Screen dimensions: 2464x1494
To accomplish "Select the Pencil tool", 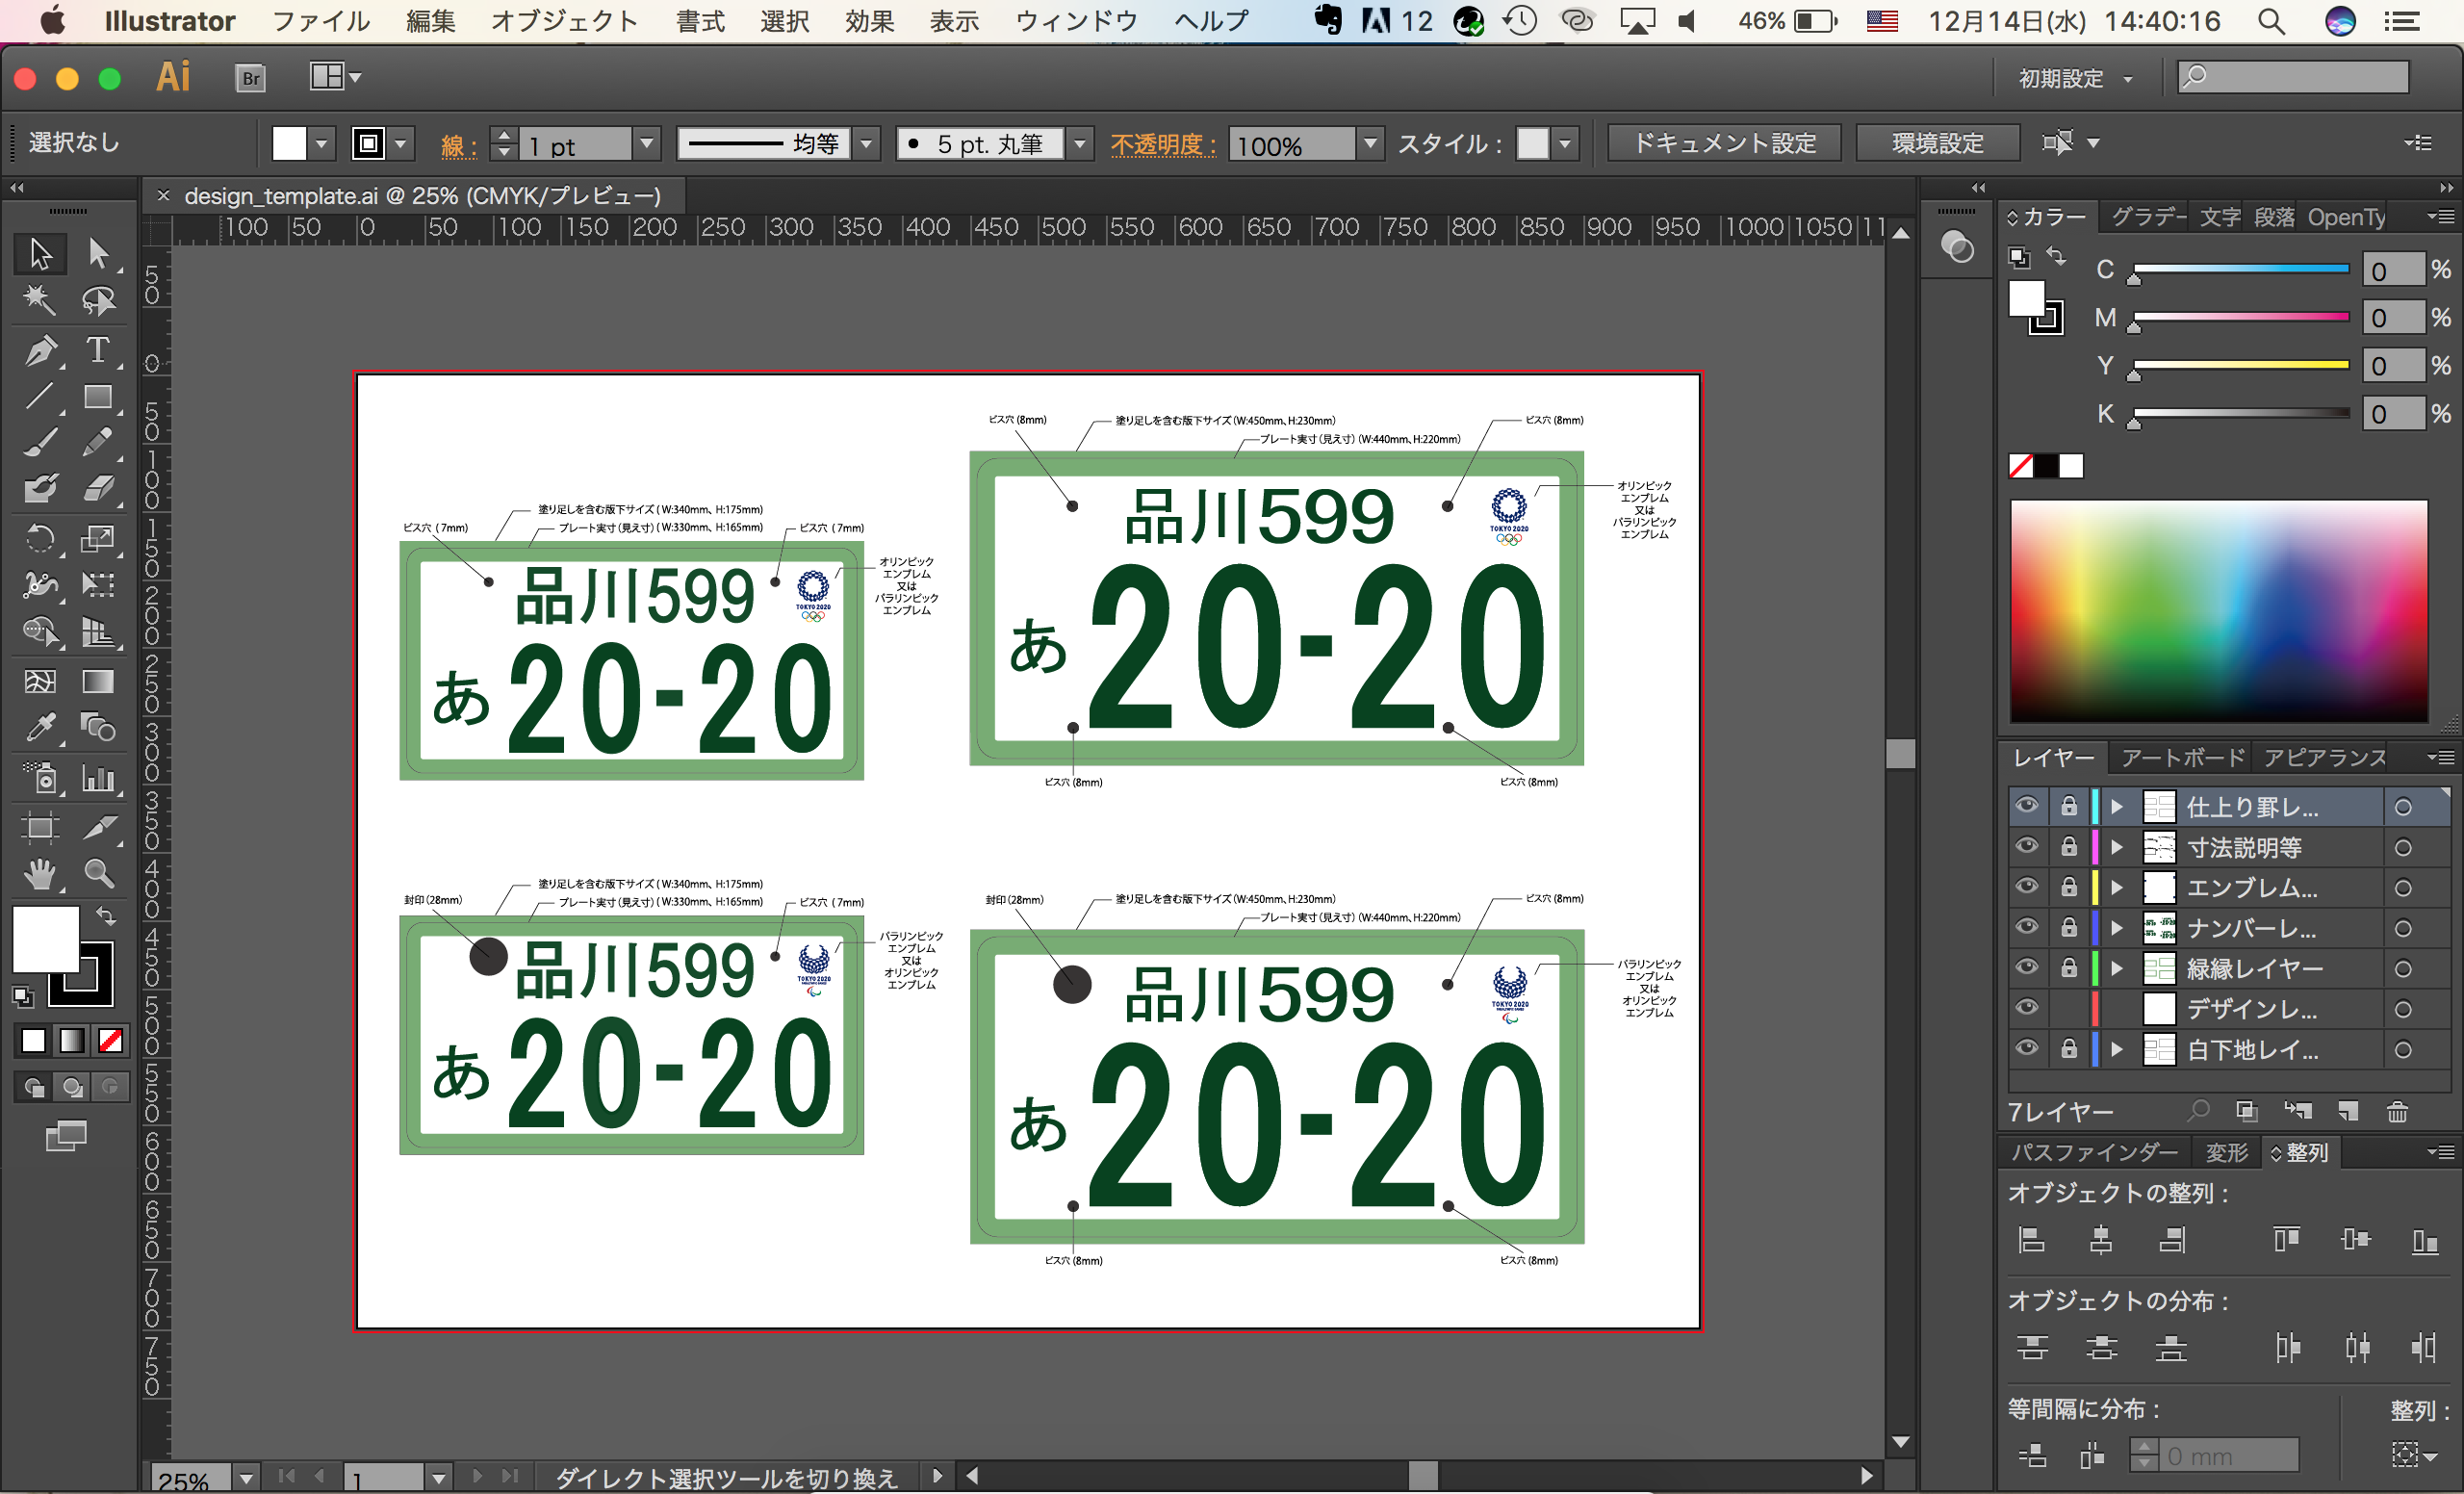I will click(98, 442).
